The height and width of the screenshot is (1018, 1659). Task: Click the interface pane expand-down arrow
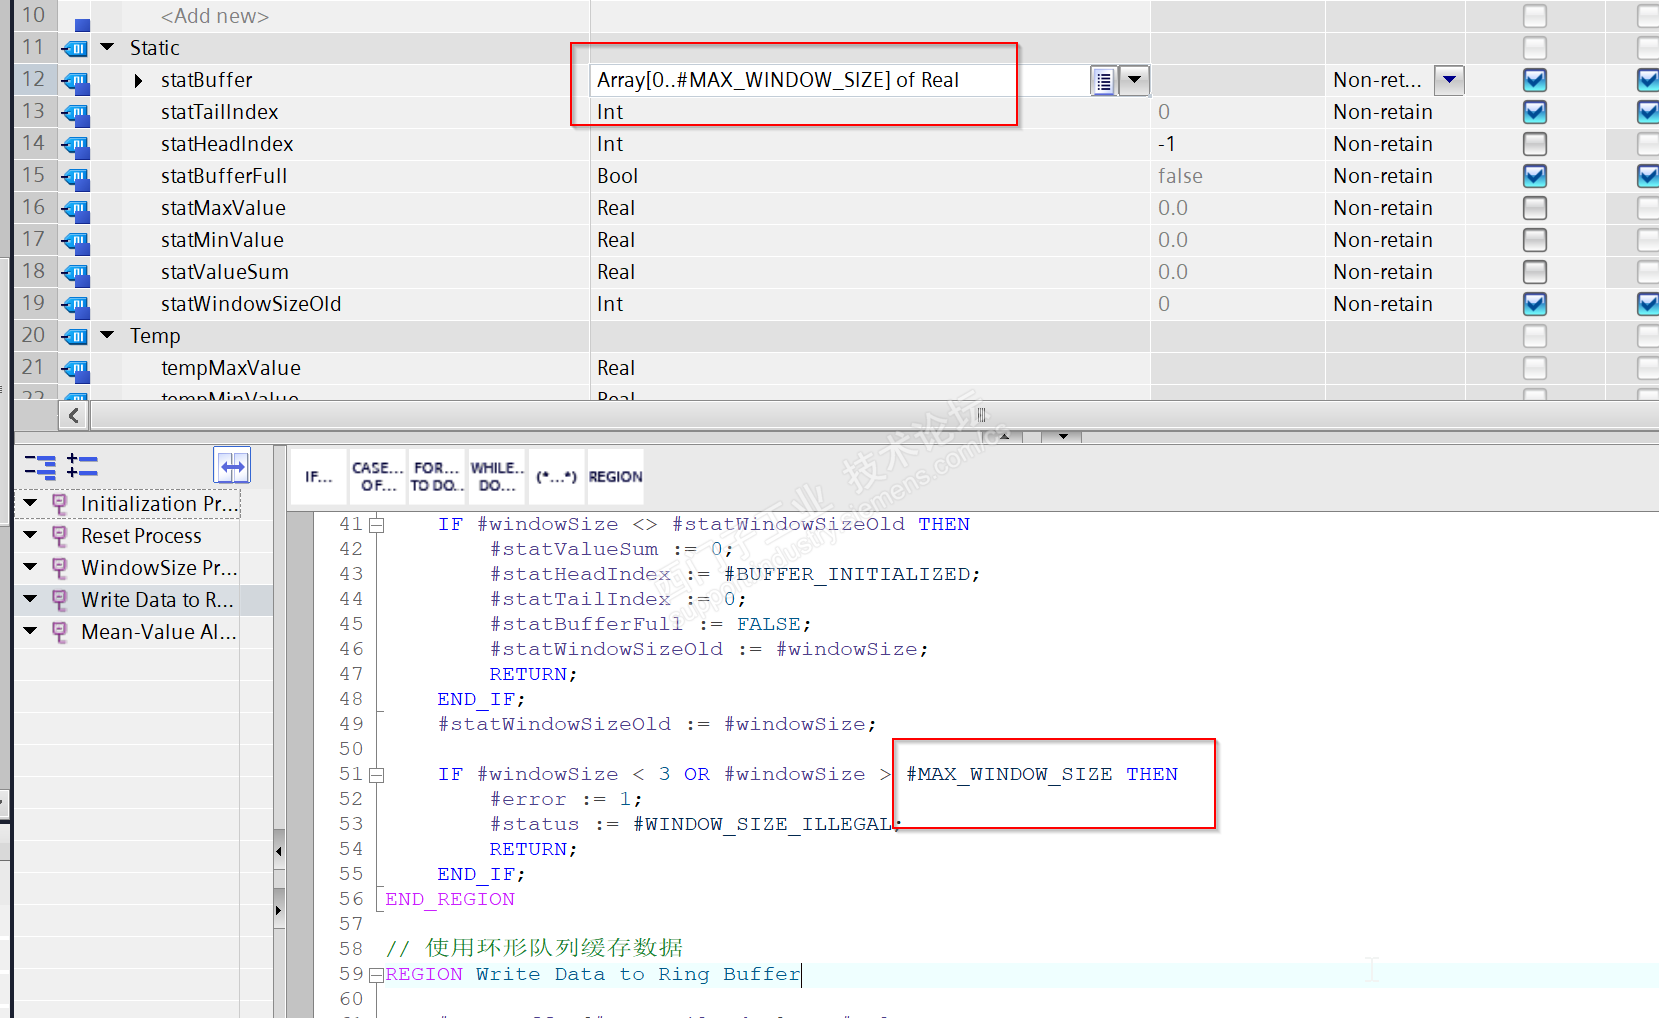tap(1062, 437)
